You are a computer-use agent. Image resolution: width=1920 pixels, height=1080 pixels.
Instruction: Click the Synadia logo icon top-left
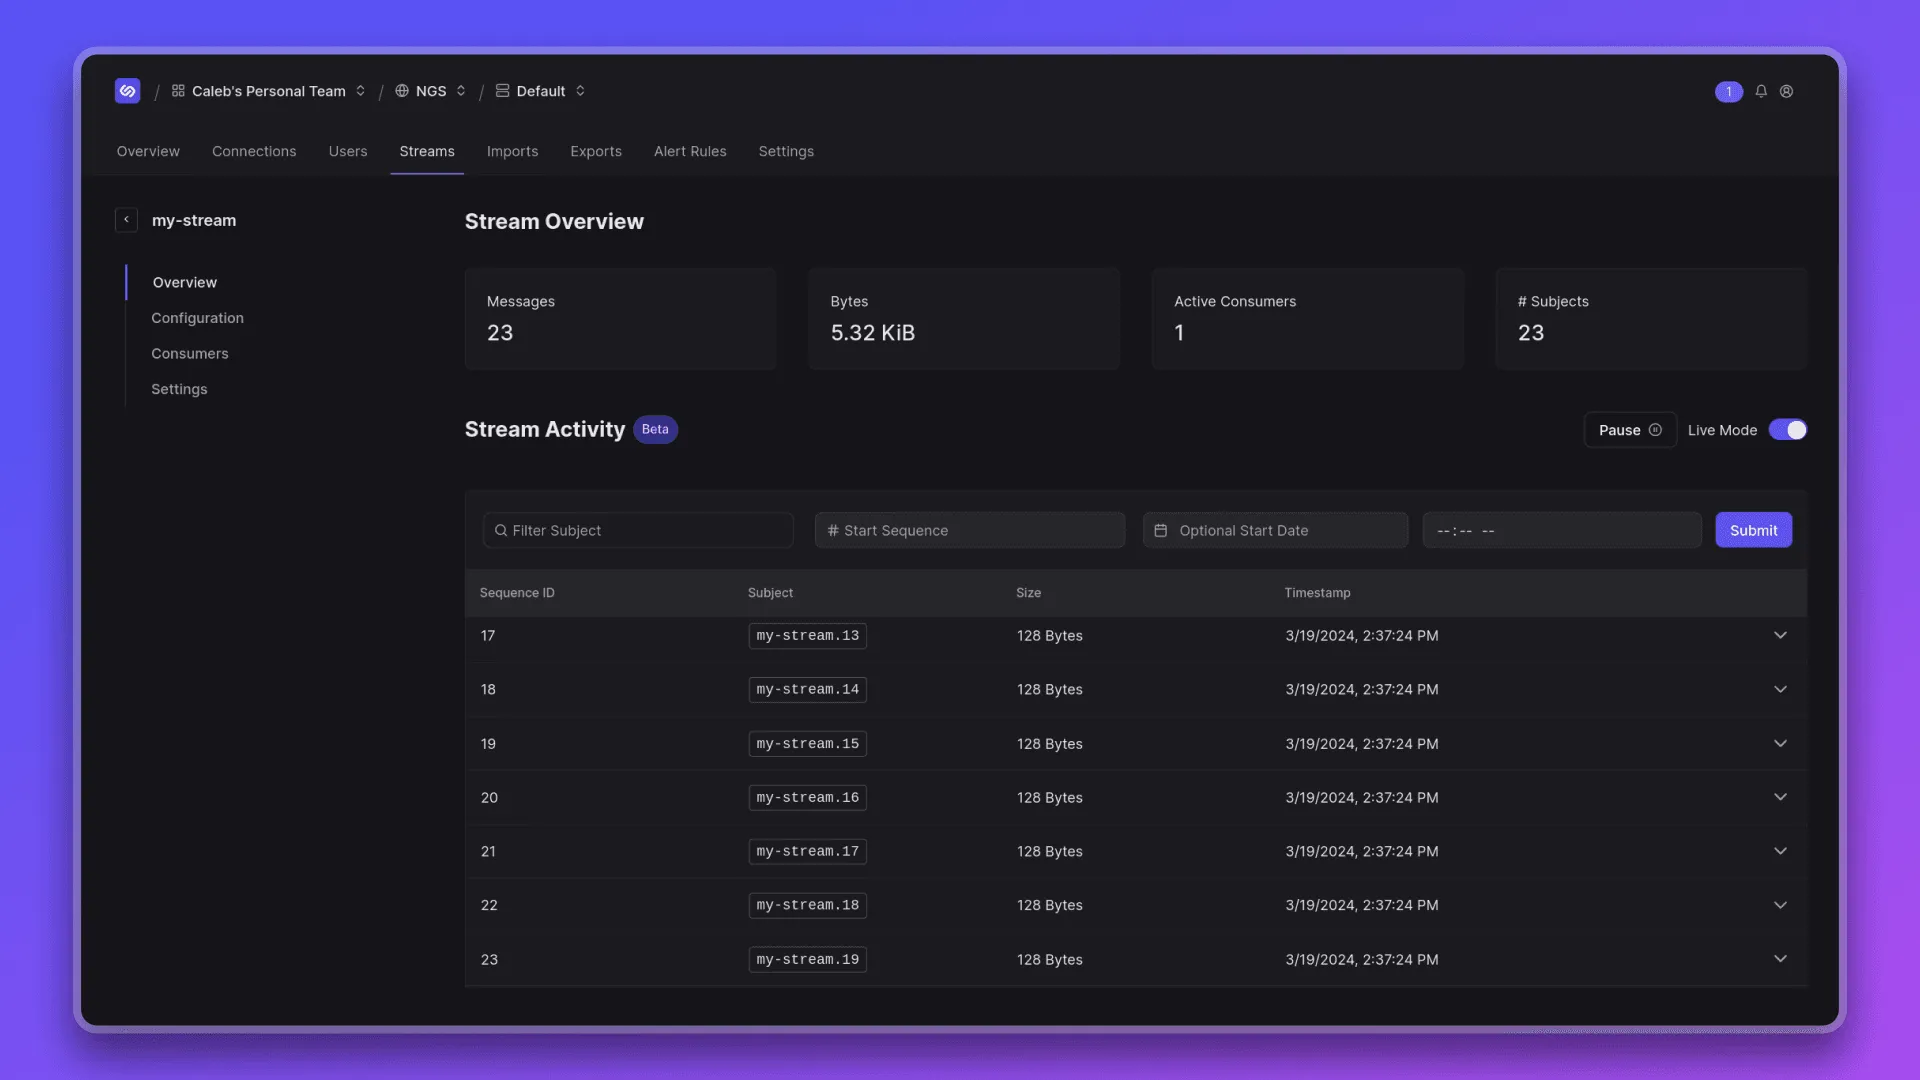[127, 90]
